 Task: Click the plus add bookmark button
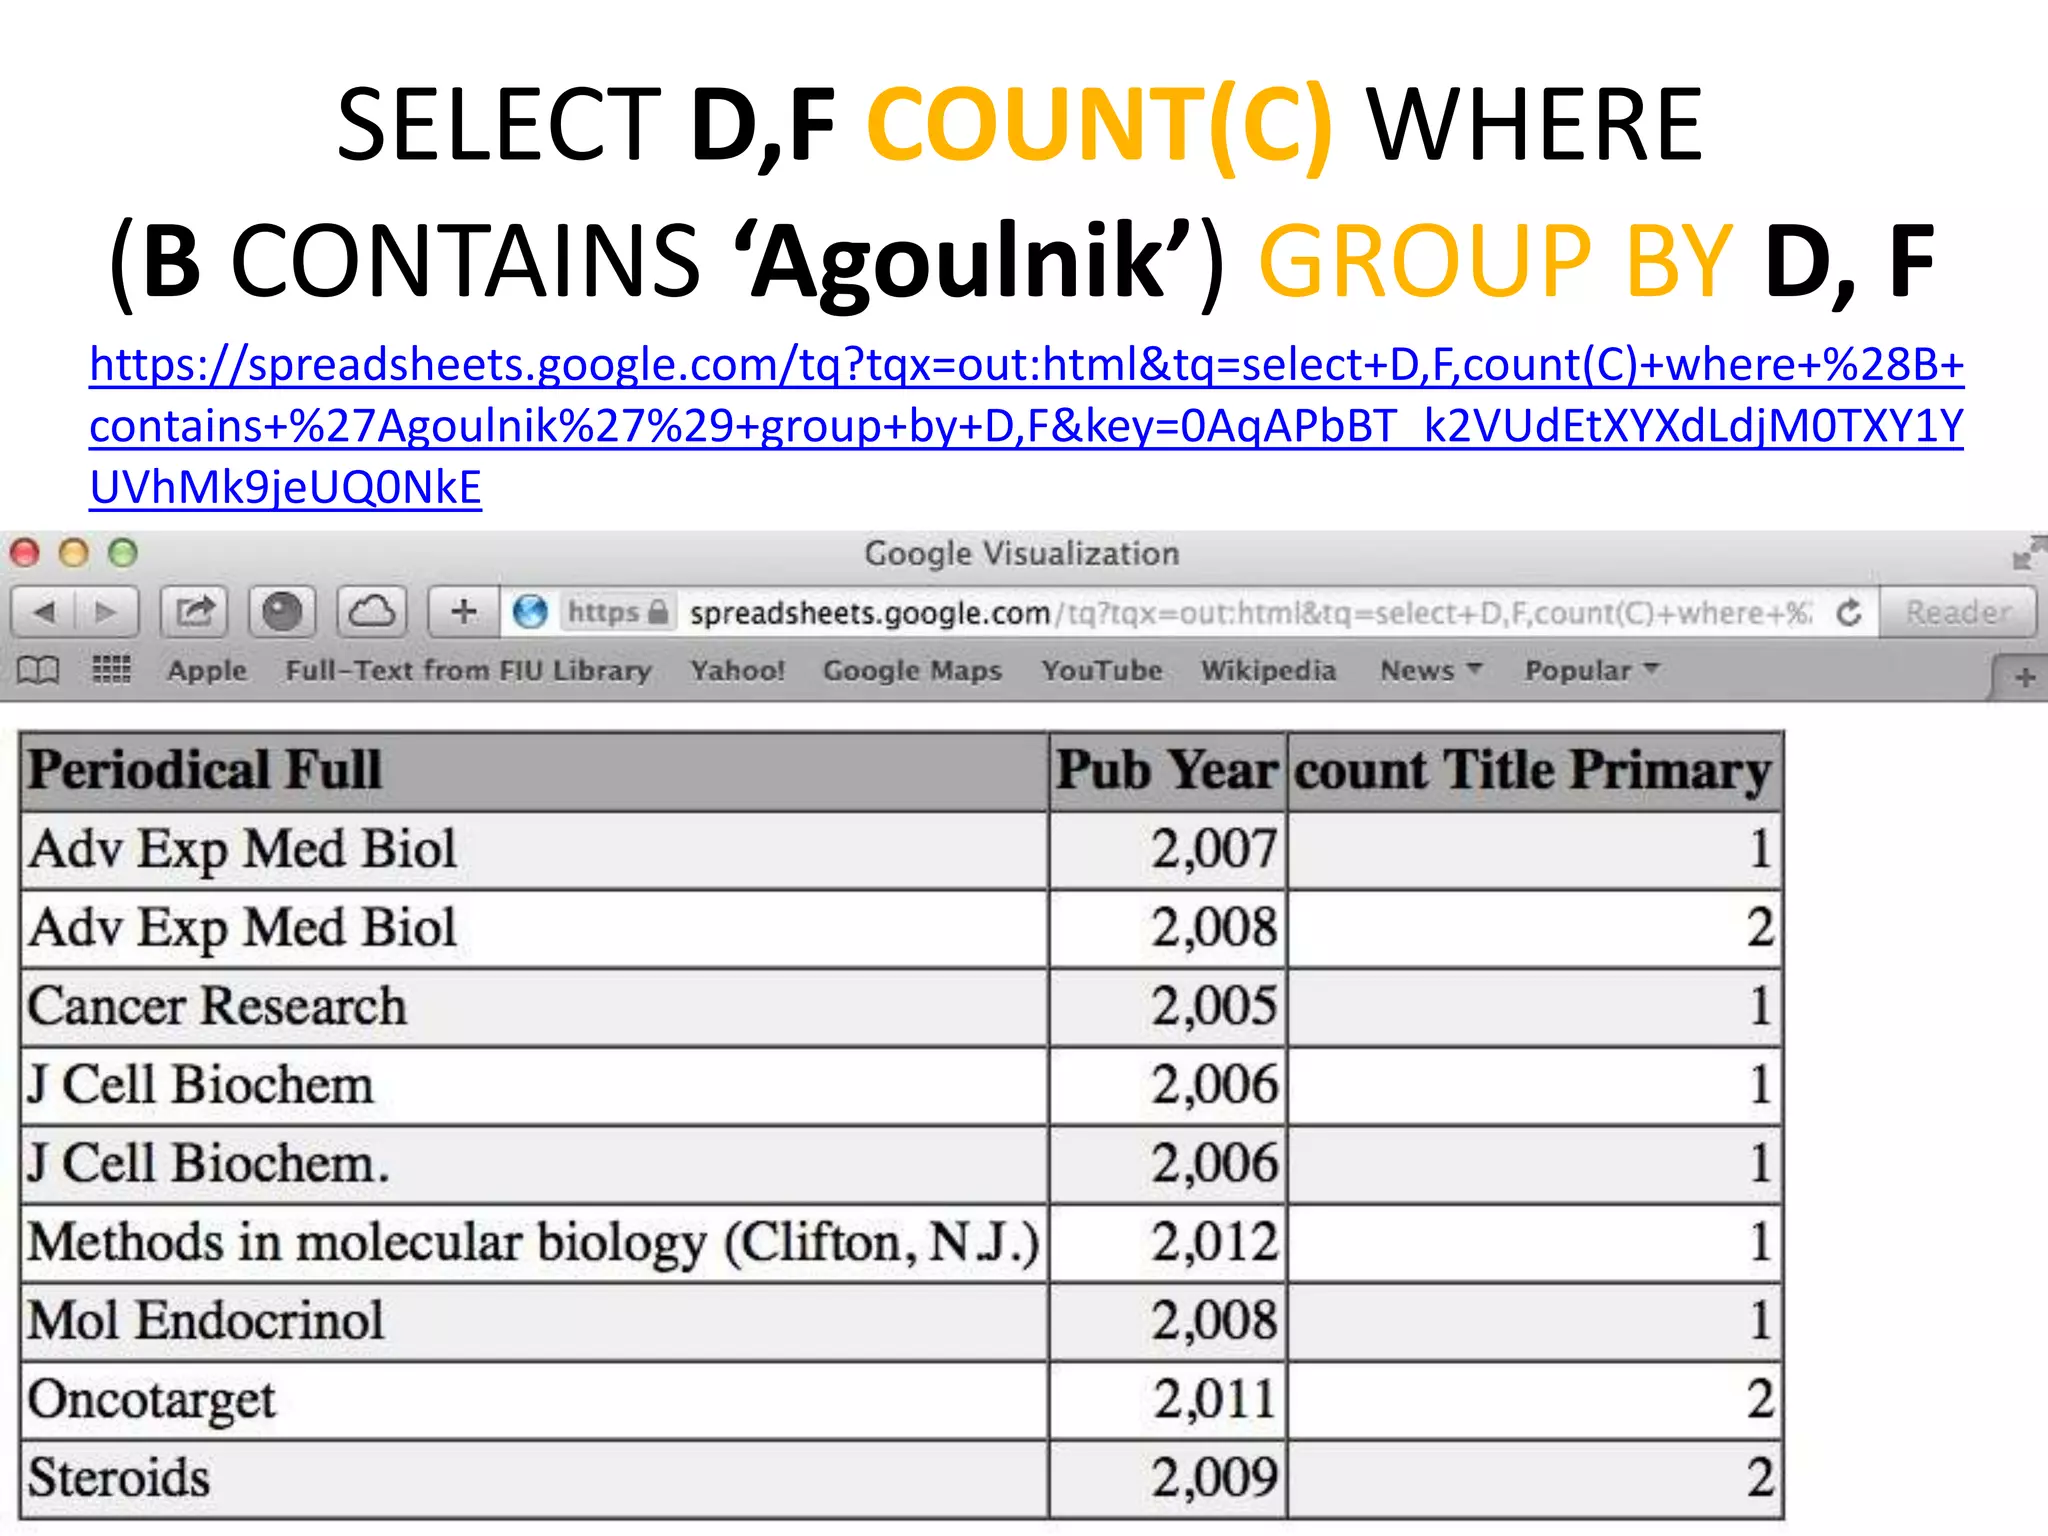pos(463,611)
